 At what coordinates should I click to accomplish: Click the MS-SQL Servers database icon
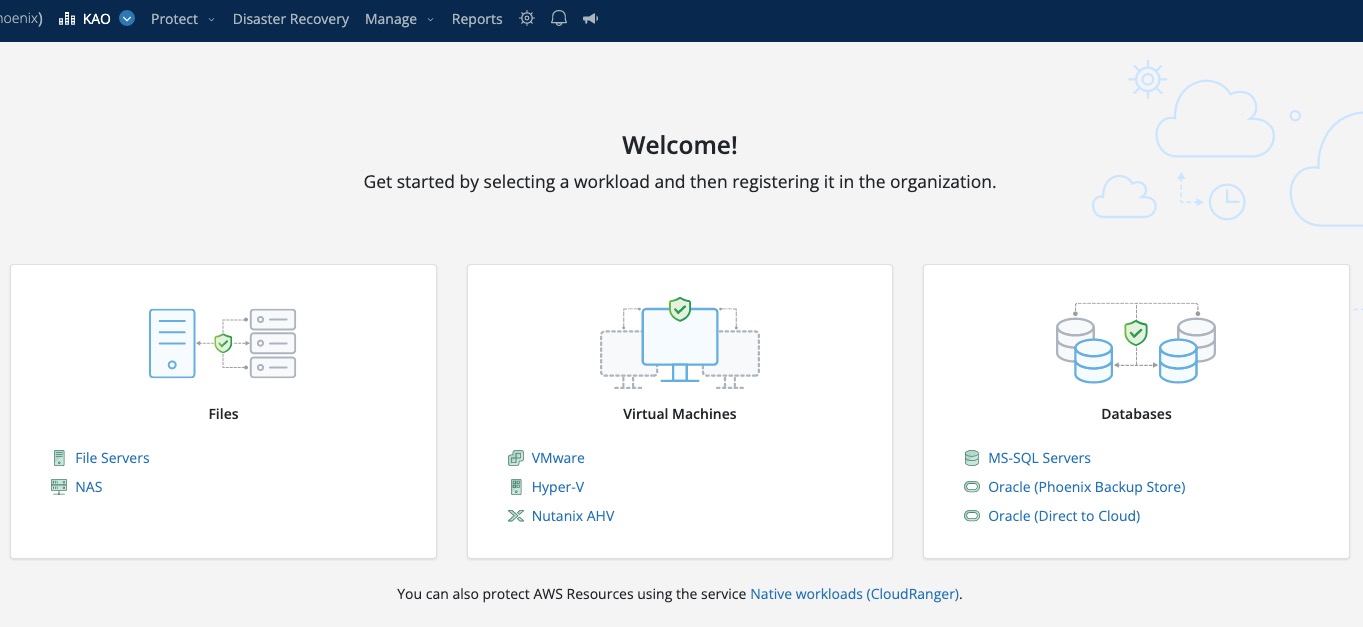pyautogui.click(x=971, y=458)
